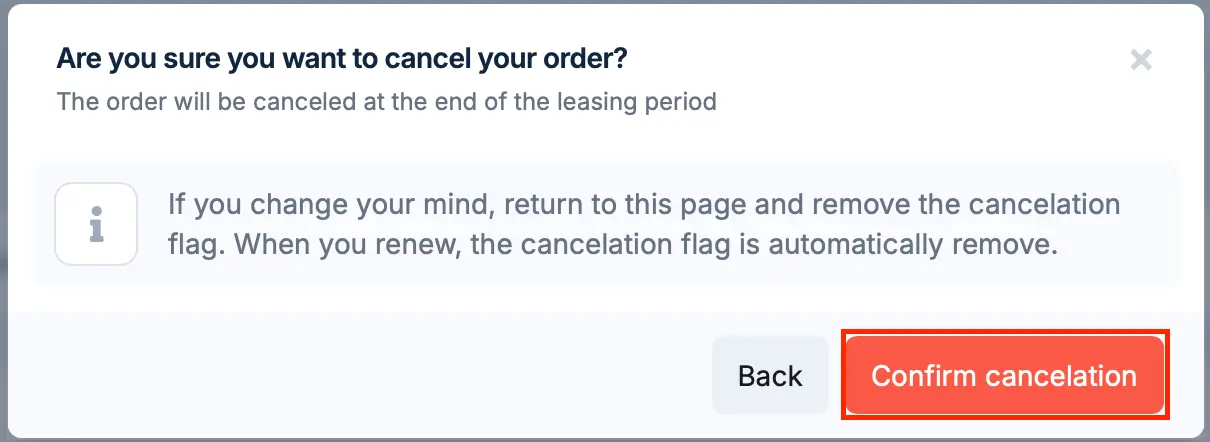Viewport: 1210px width, 442px height.
Task: Go back using the Back button
Action: click(770, 375)
